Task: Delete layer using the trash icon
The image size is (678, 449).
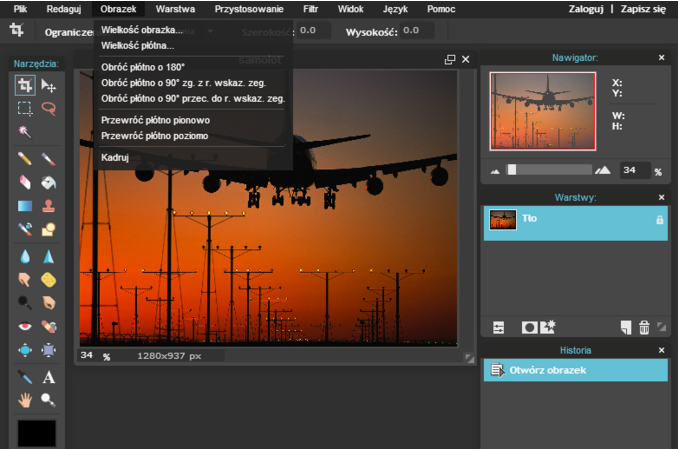Action: pyautogui.click(x=644, y=327)
